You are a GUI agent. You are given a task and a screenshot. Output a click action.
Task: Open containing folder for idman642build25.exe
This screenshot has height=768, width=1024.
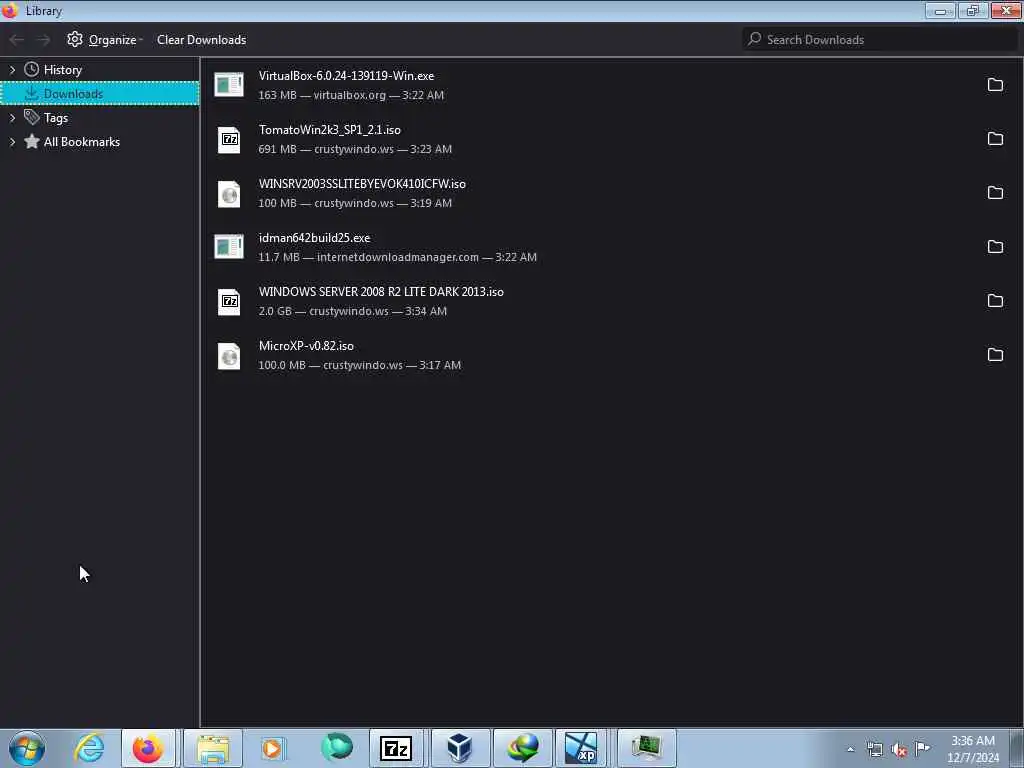coord(995,247)
